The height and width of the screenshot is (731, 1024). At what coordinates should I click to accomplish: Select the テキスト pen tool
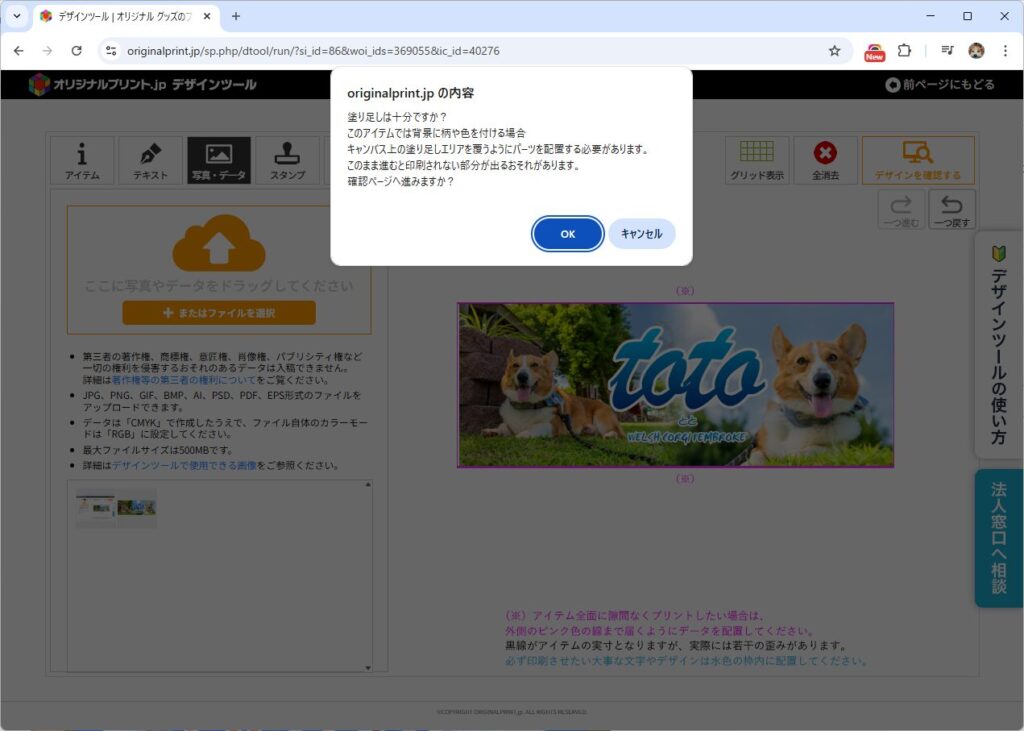[x=151, y=161]
